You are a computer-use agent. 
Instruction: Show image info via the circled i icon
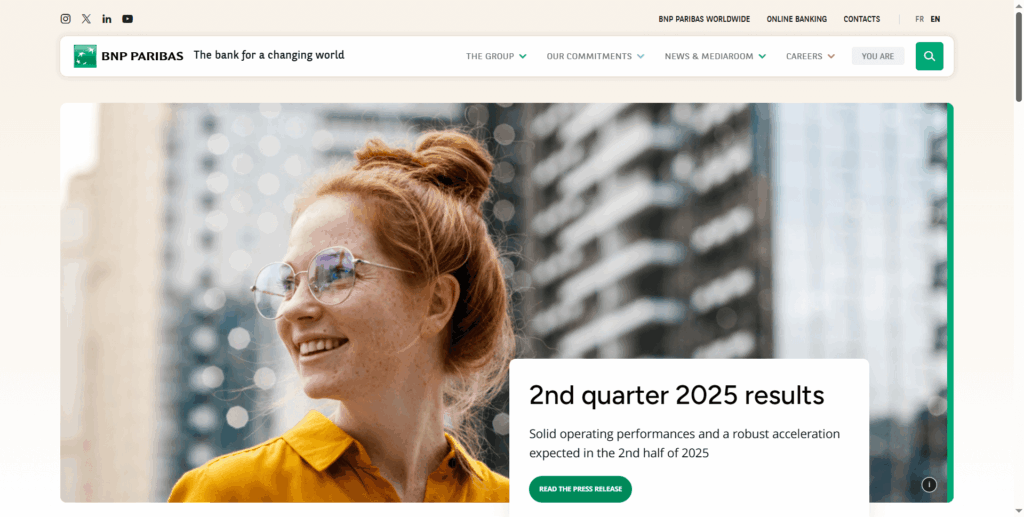tap(929, 484)
